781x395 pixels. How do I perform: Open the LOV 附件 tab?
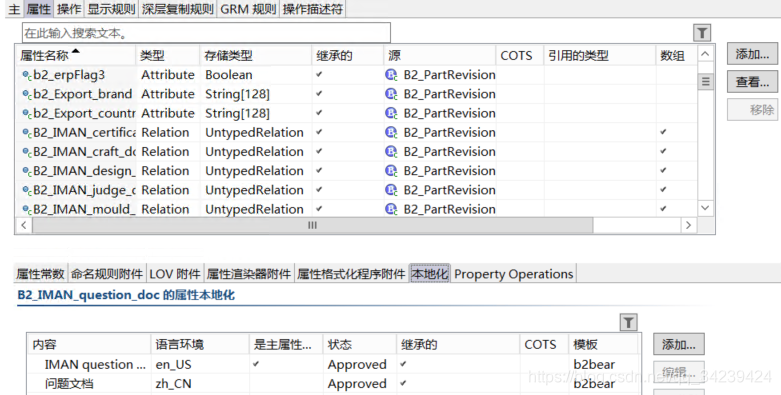(175, 274)
